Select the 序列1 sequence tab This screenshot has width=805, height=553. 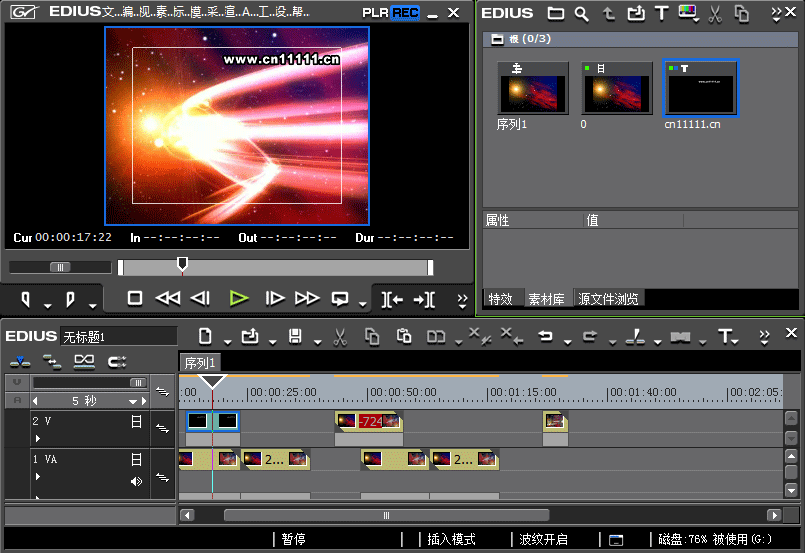pos(200,363)
